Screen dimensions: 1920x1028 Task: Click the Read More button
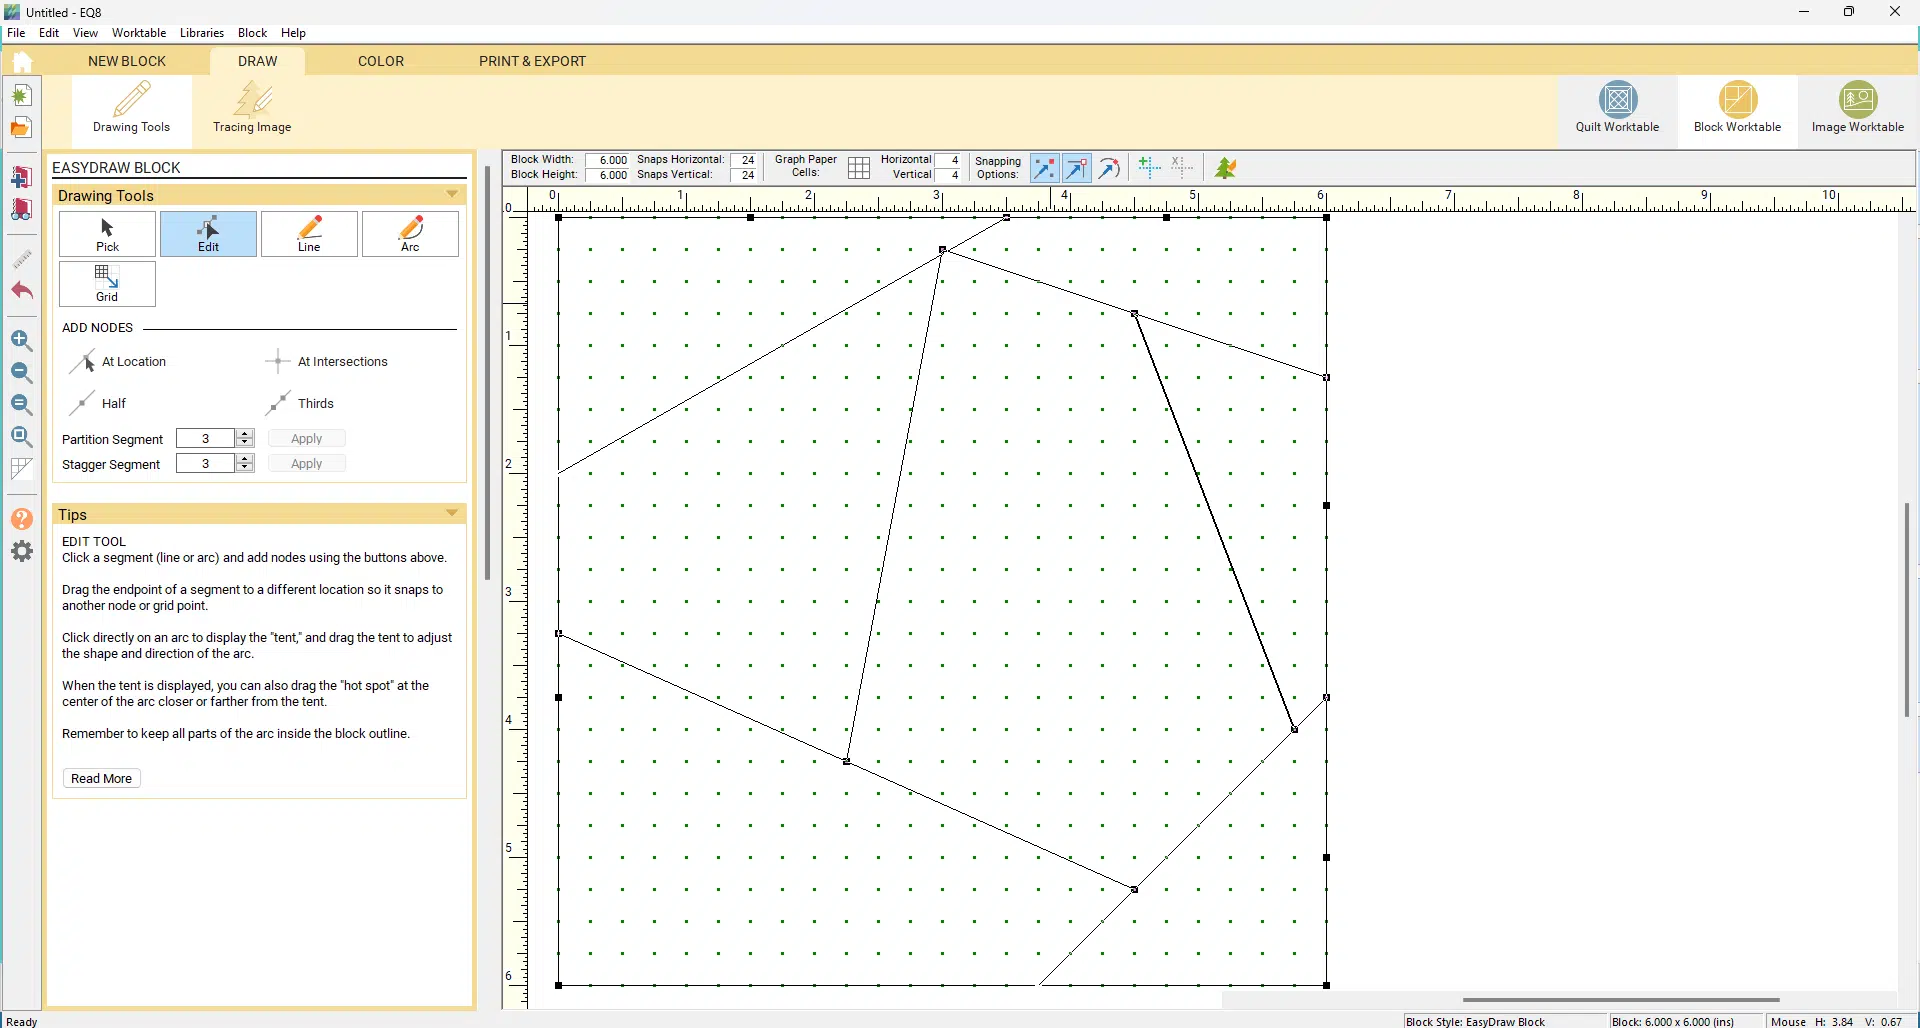click(102, 779)
